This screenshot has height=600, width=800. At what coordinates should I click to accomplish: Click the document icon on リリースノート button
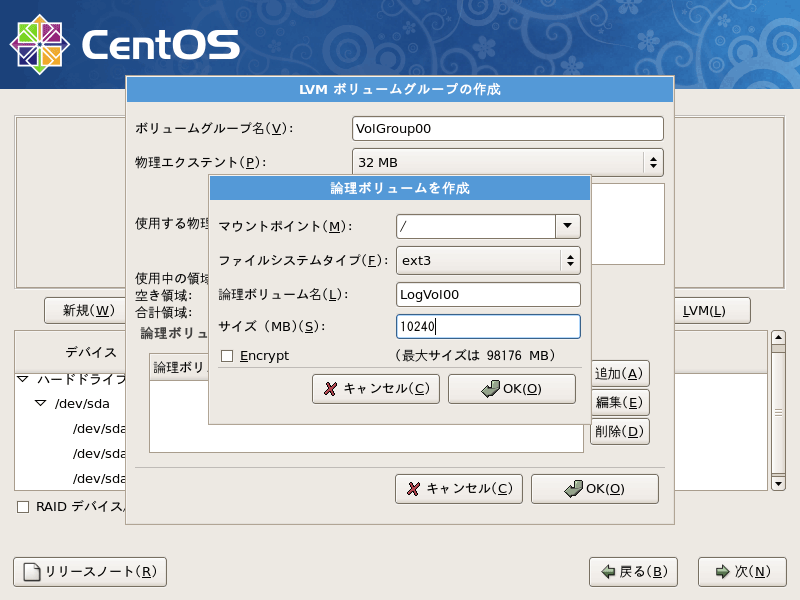click(30, 572)
